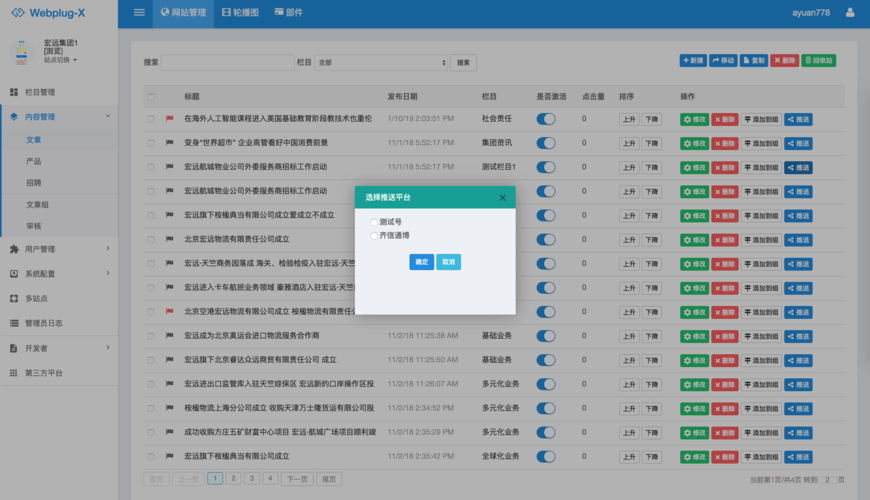Click the 移动 toolbar button
870x500 pixels.
[x=723, y=60]
